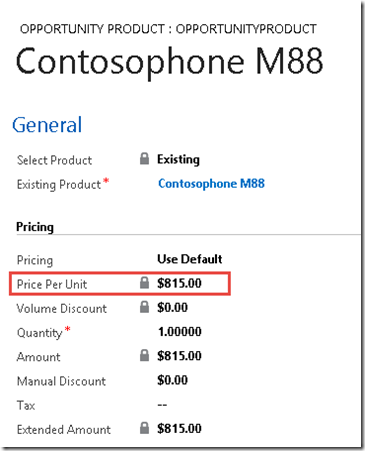Click the Pricing section header

(35, 227)
